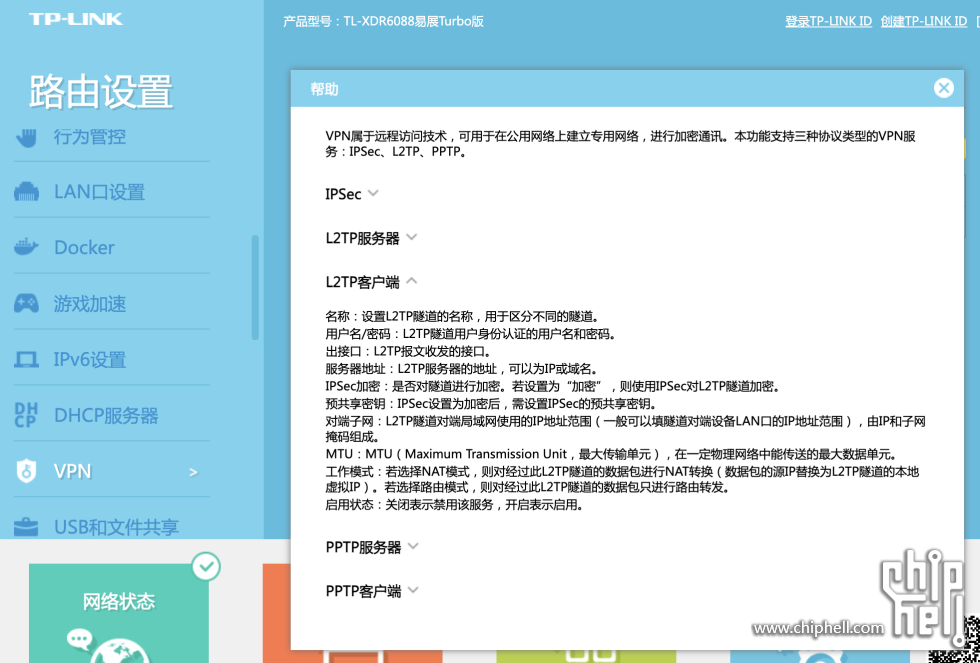Click the laptop icon for IPv6设置
Image resolution: width=980 pixels, height=663 pixels.
[x=26, y=359]
